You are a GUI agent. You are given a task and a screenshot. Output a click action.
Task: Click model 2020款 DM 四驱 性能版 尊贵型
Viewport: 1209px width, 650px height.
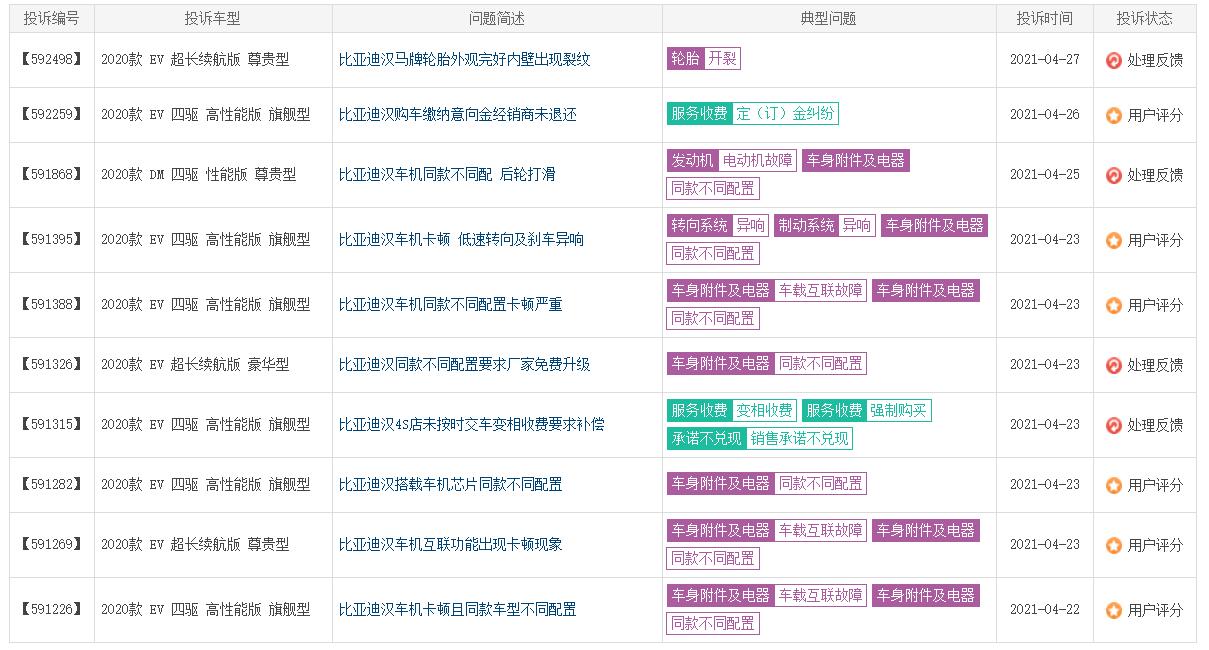199,175
